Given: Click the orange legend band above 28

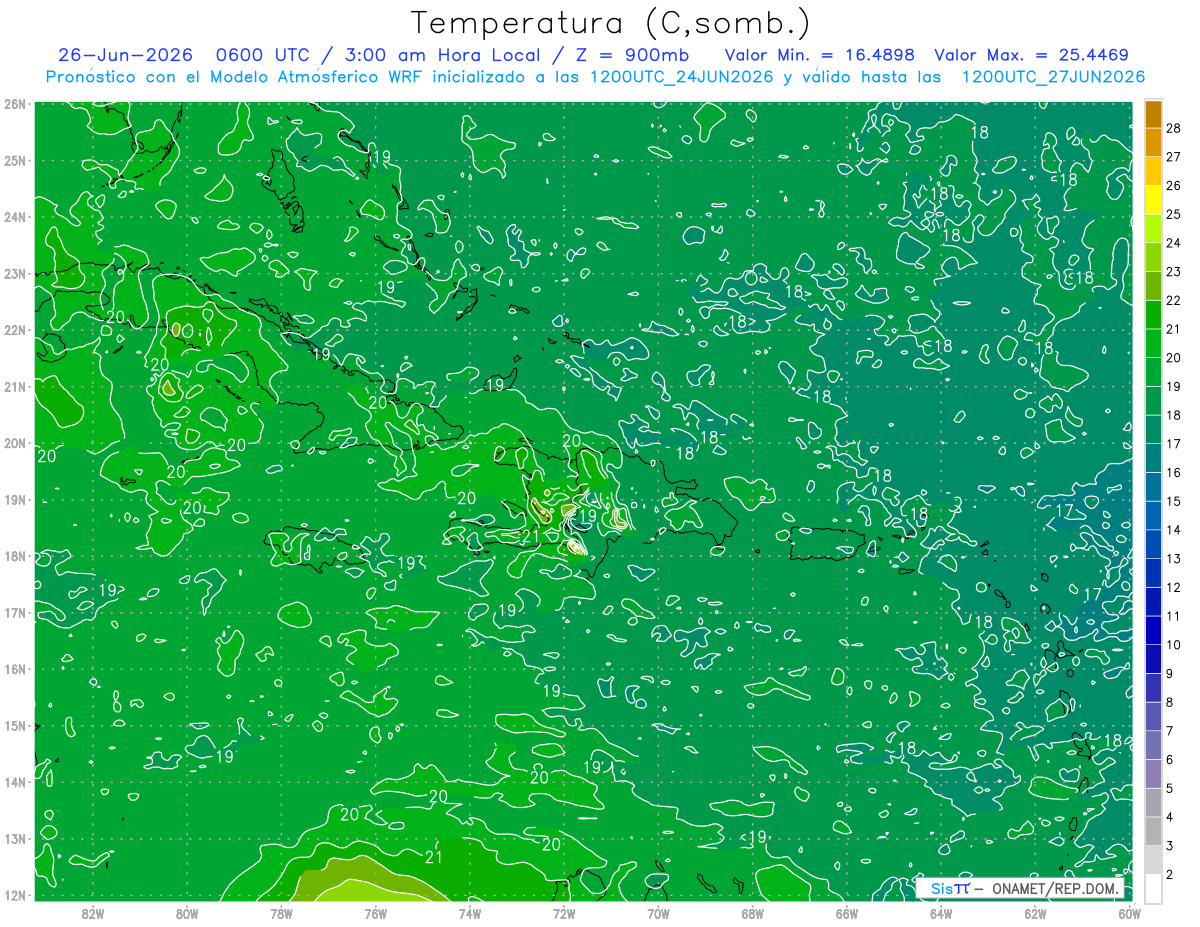Looking at the screenshot, I should (1153, 113).
